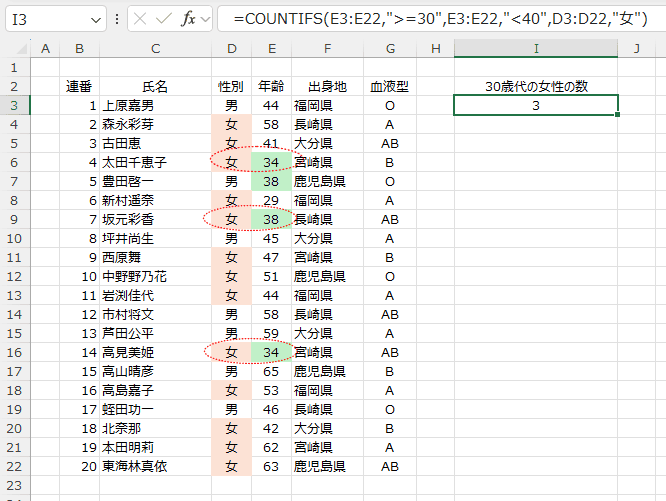Image resolution: width=666 pixels, height=501 pixels.
Task: Click inside the COUNTIFS formula bar
Action: tap(441, 19)
